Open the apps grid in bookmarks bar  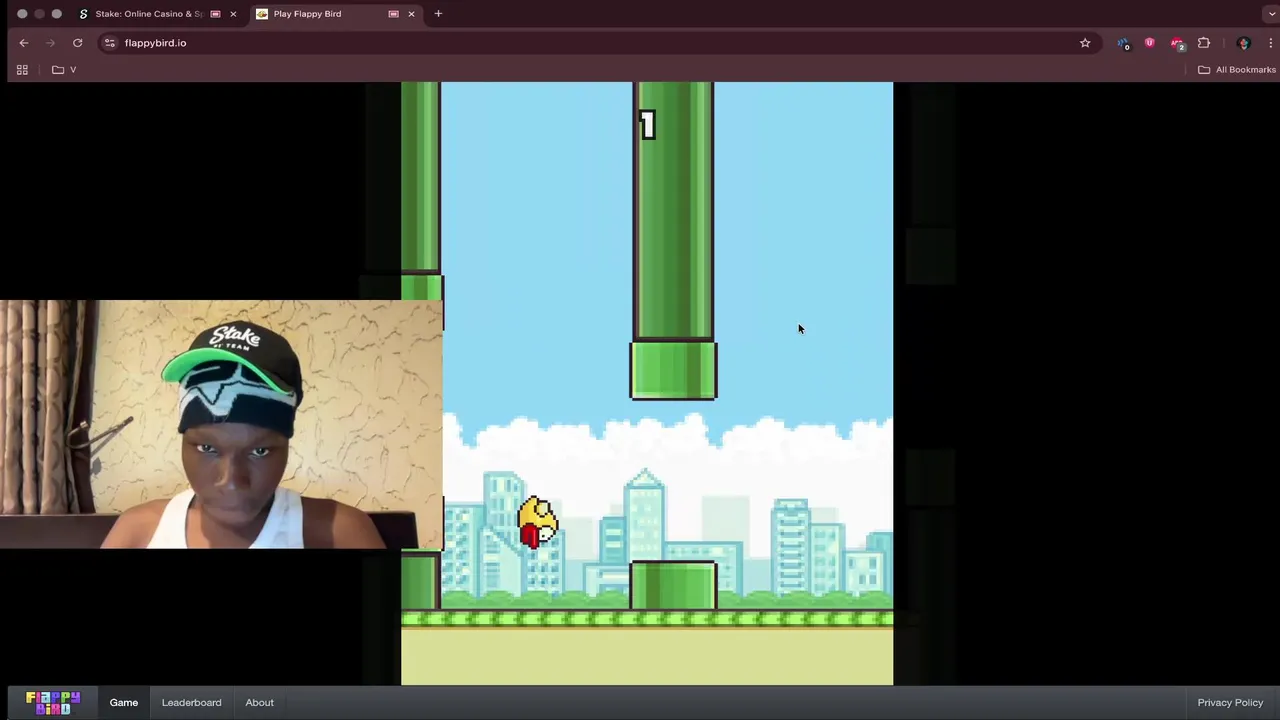22,70
